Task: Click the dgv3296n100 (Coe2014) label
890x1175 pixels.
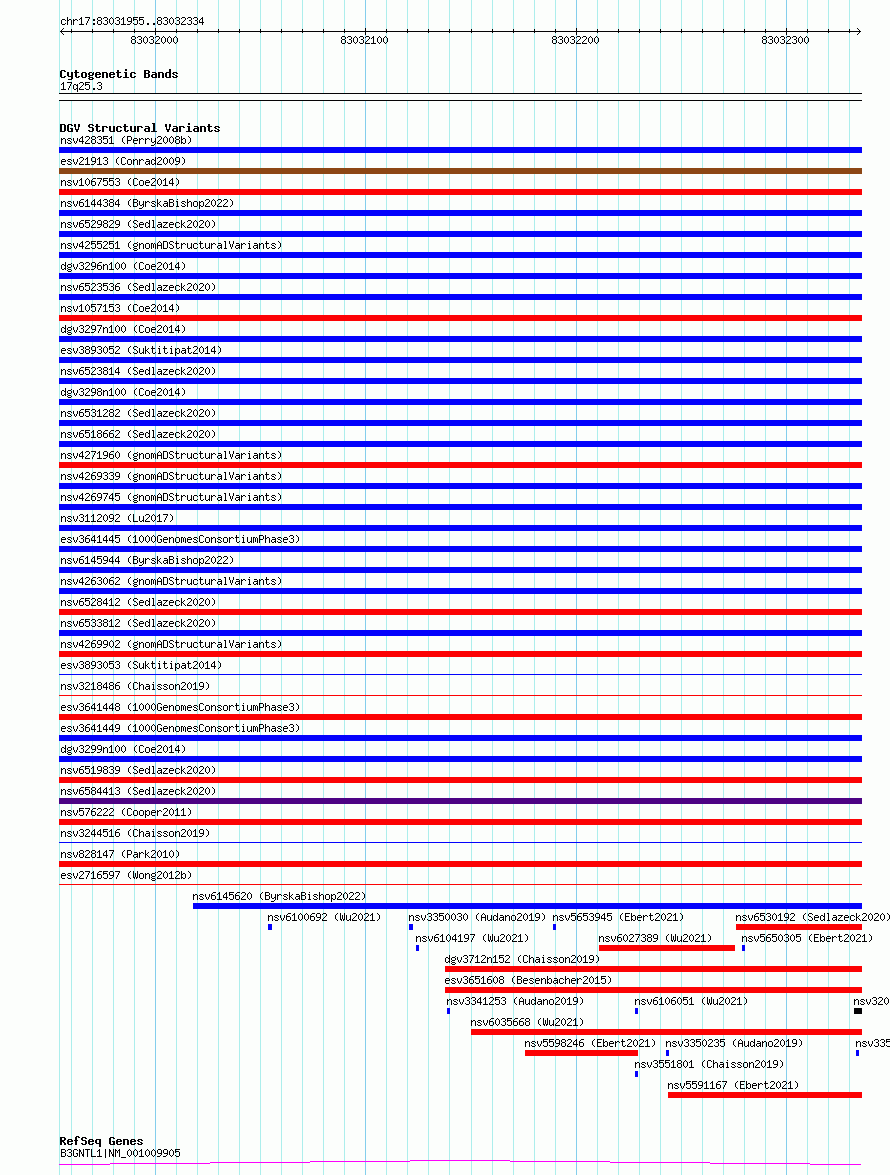Action: tap(123, 266)
